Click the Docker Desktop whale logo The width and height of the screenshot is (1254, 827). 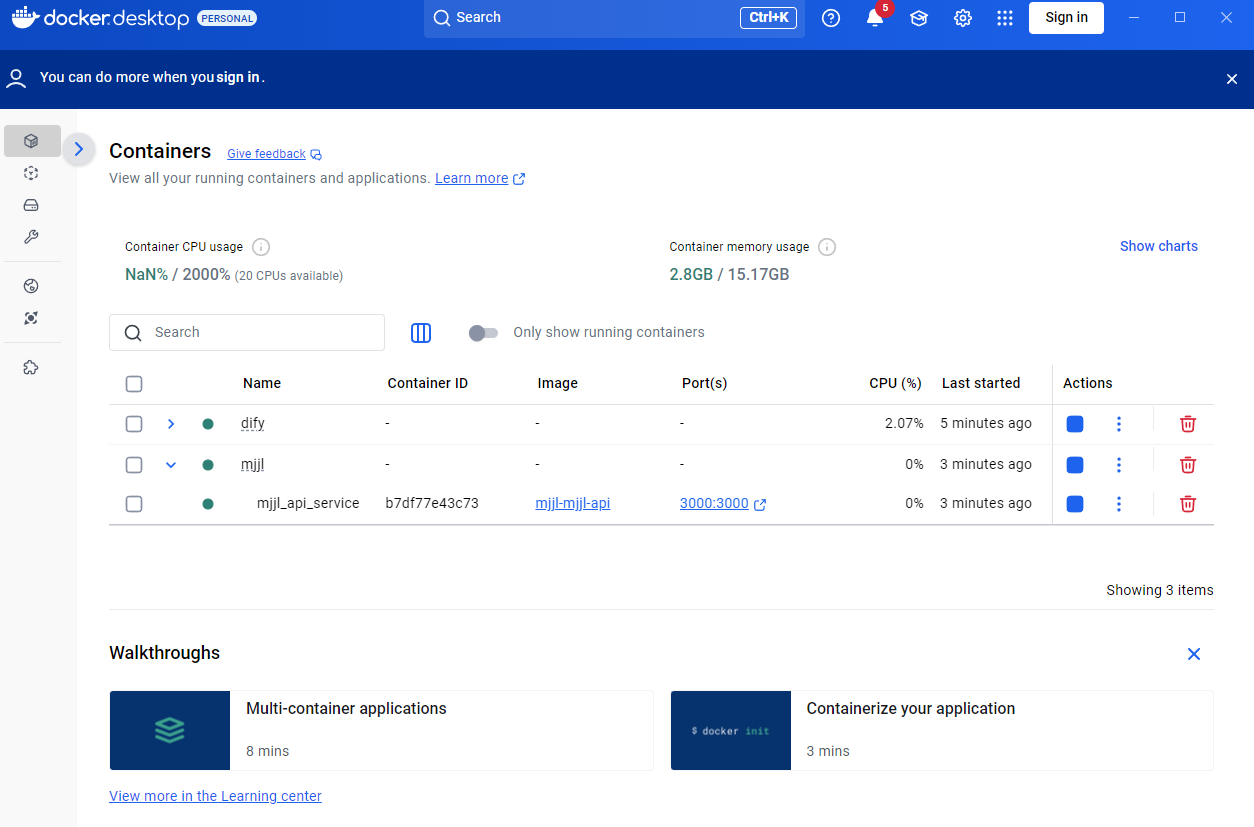[26, 18]
